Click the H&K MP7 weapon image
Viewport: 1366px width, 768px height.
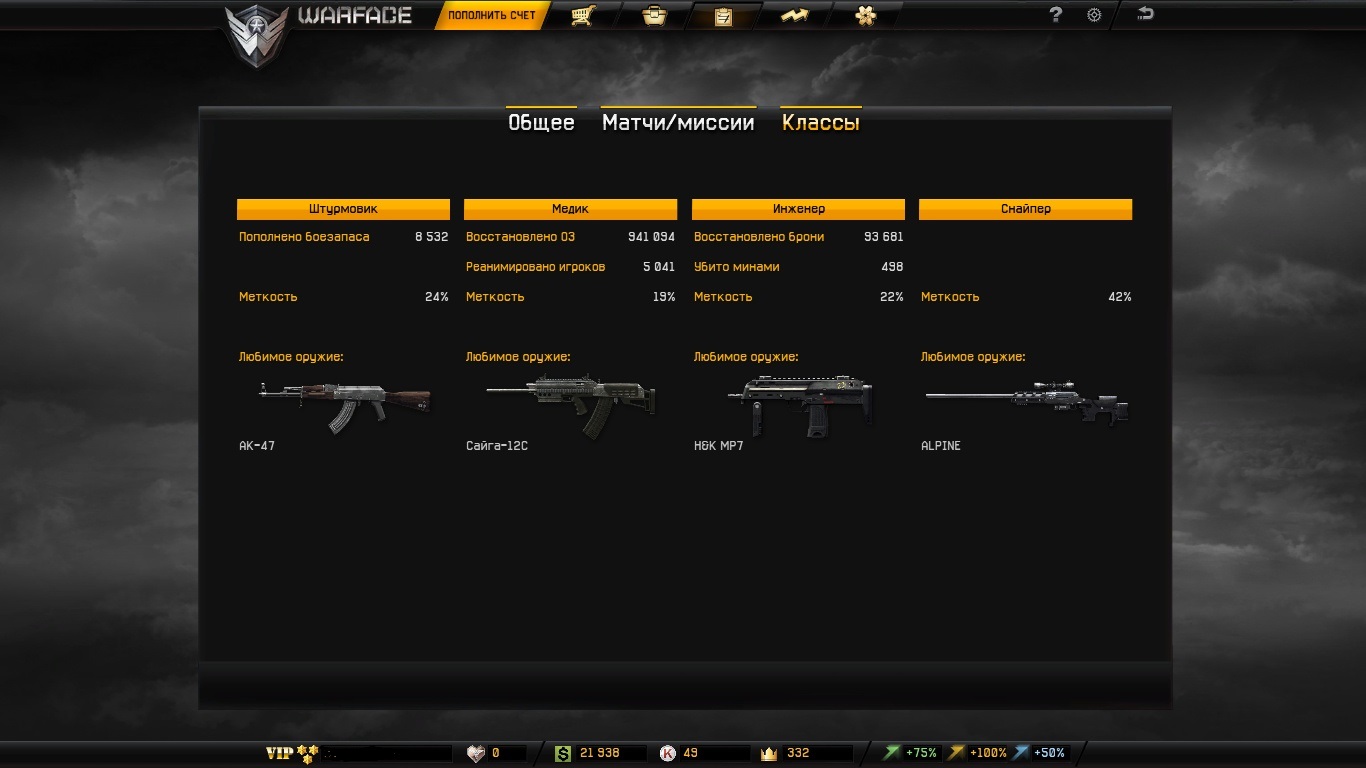(800, 405)
